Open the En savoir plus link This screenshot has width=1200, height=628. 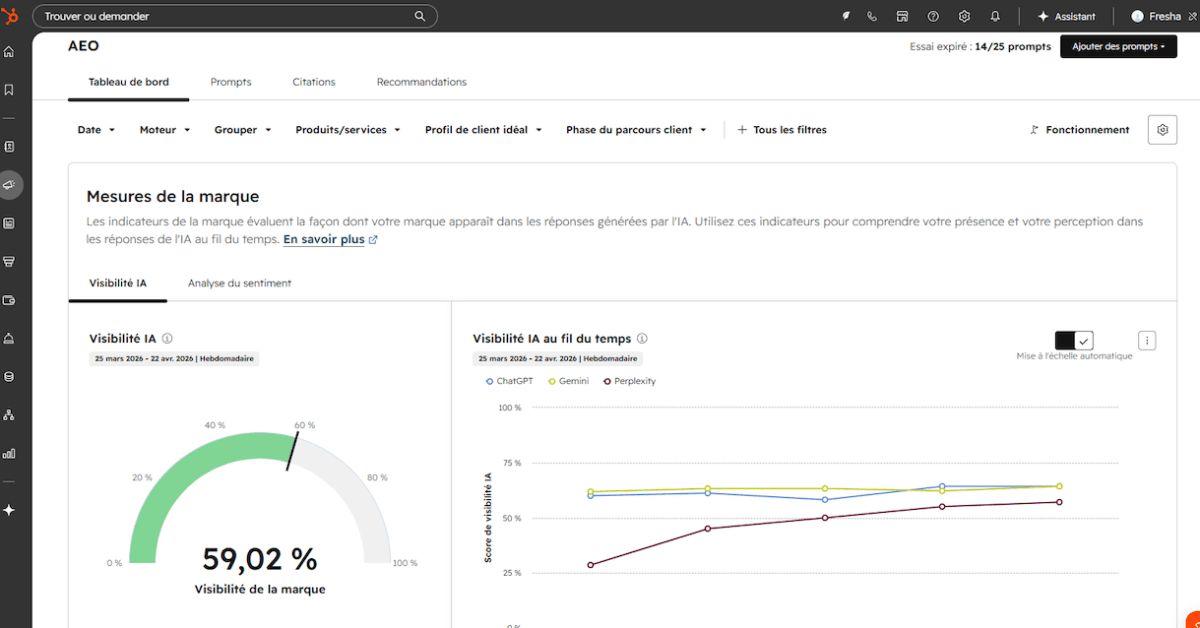331,240
